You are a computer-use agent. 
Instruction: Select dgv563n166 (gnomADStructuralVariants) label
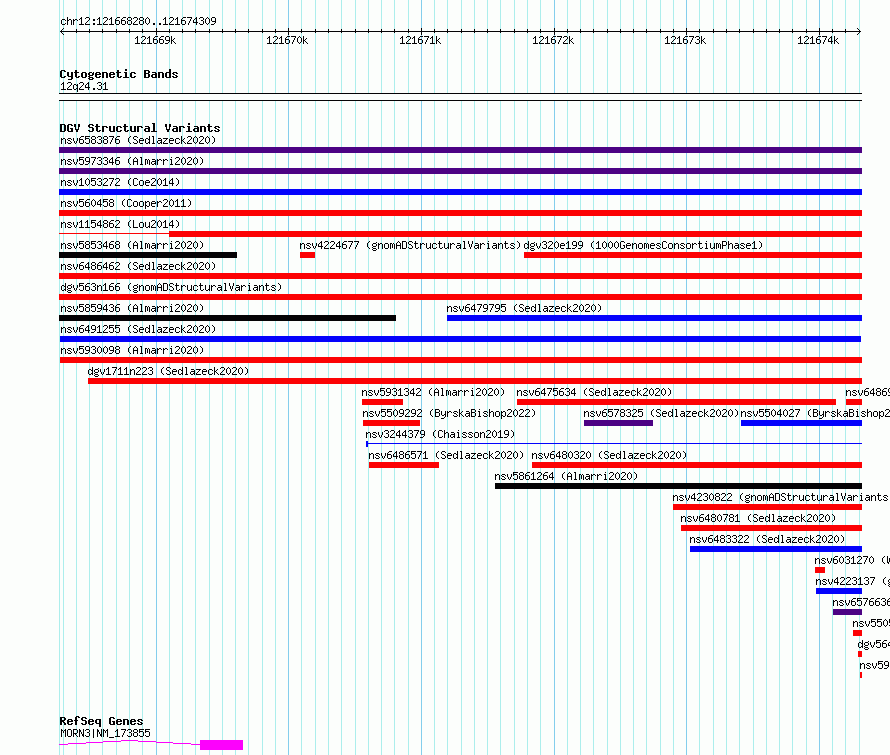point(171,287)
